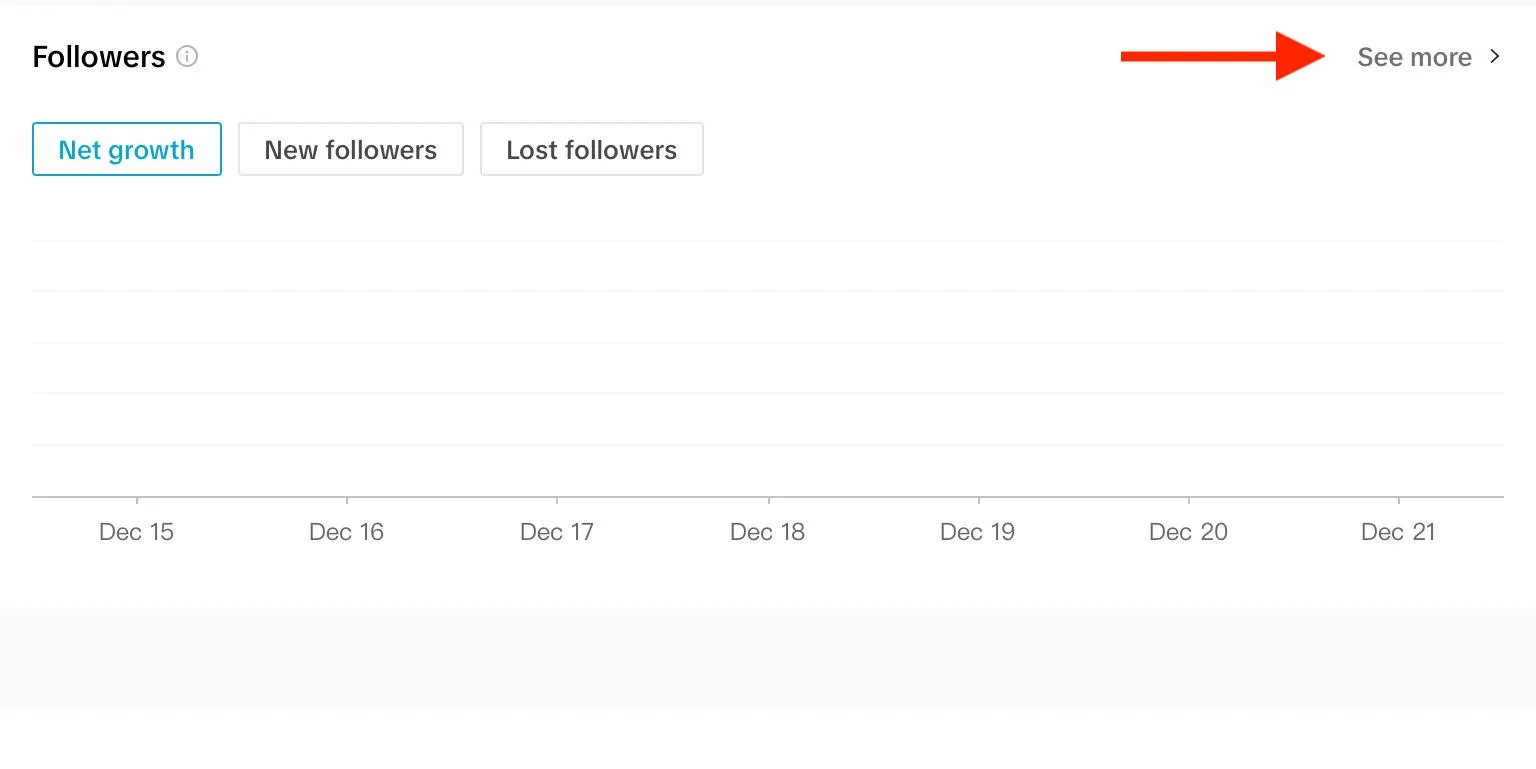This screenshot has width=1536, height=769.
Task: Click the Dec 20 date label
Action: point(1188,532)
